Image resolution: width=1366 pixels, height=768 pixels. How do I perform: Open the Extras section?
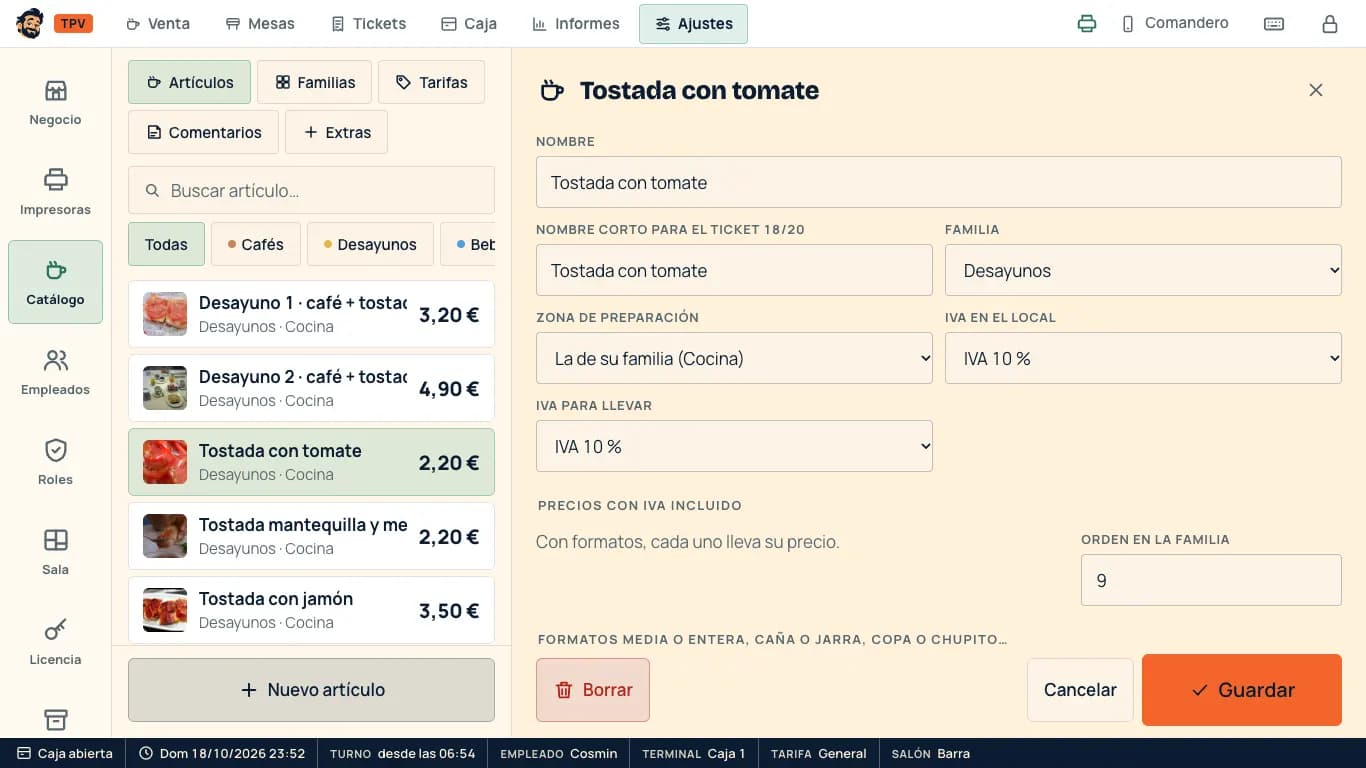tap(336, 132)
